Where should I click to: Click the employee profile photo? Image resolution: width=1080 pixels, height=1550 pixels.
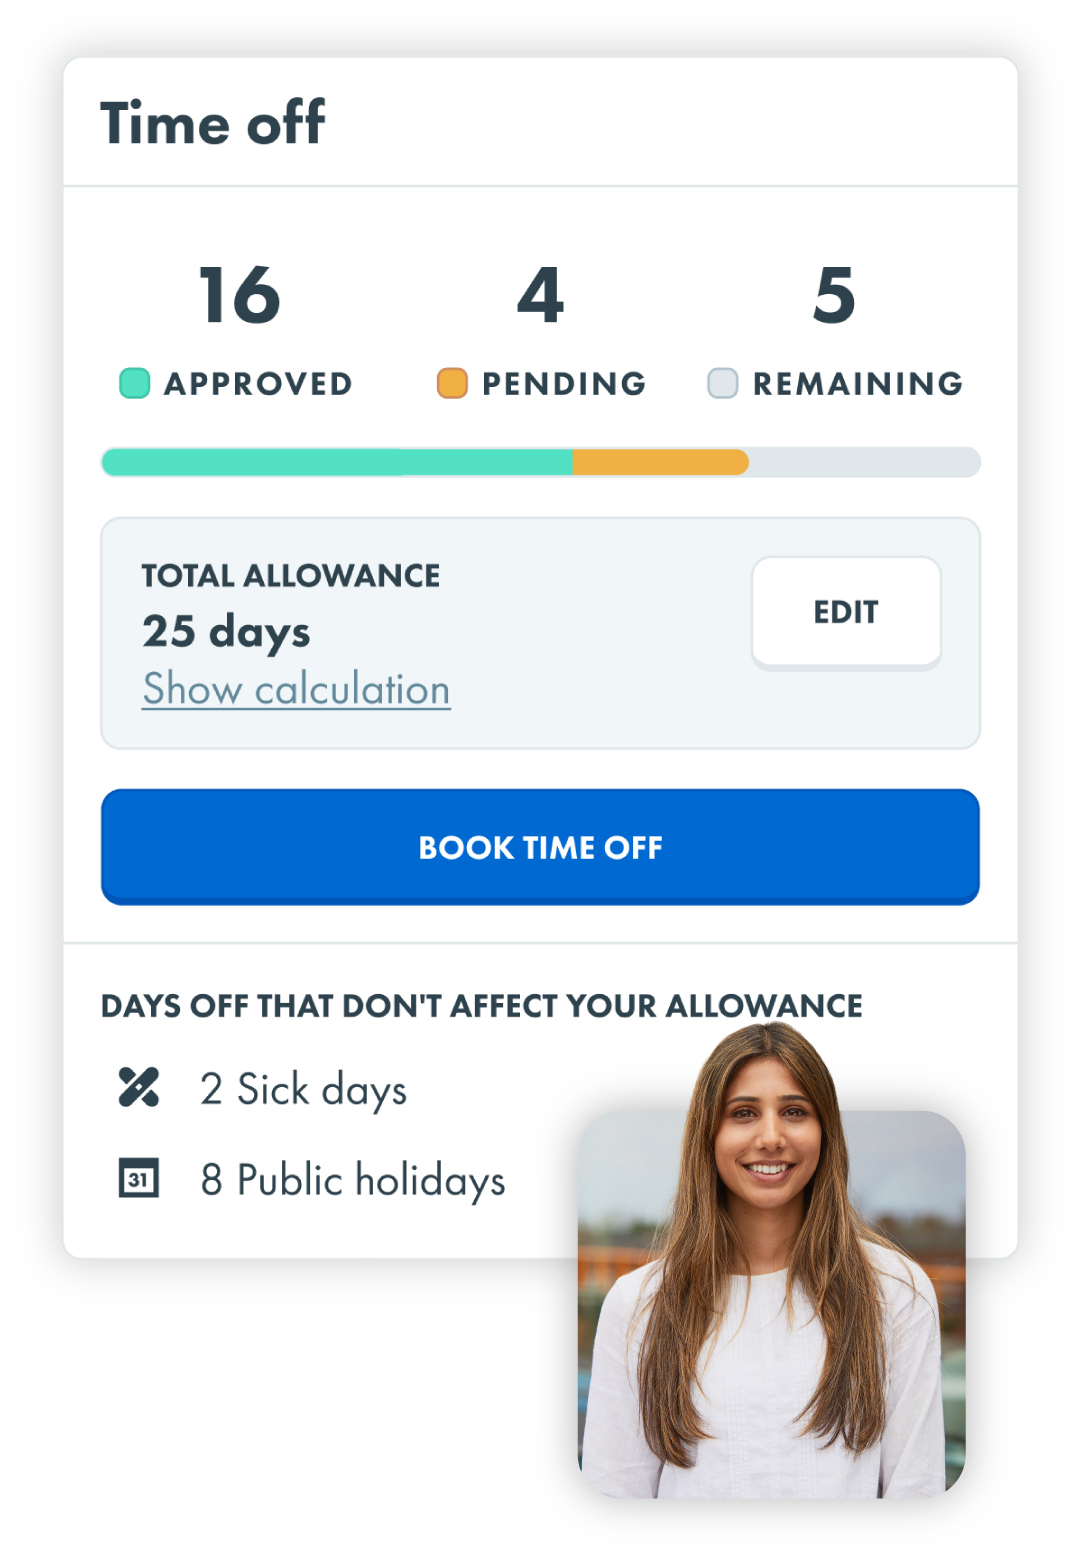pyautogui.click(x=771, y=1300)
